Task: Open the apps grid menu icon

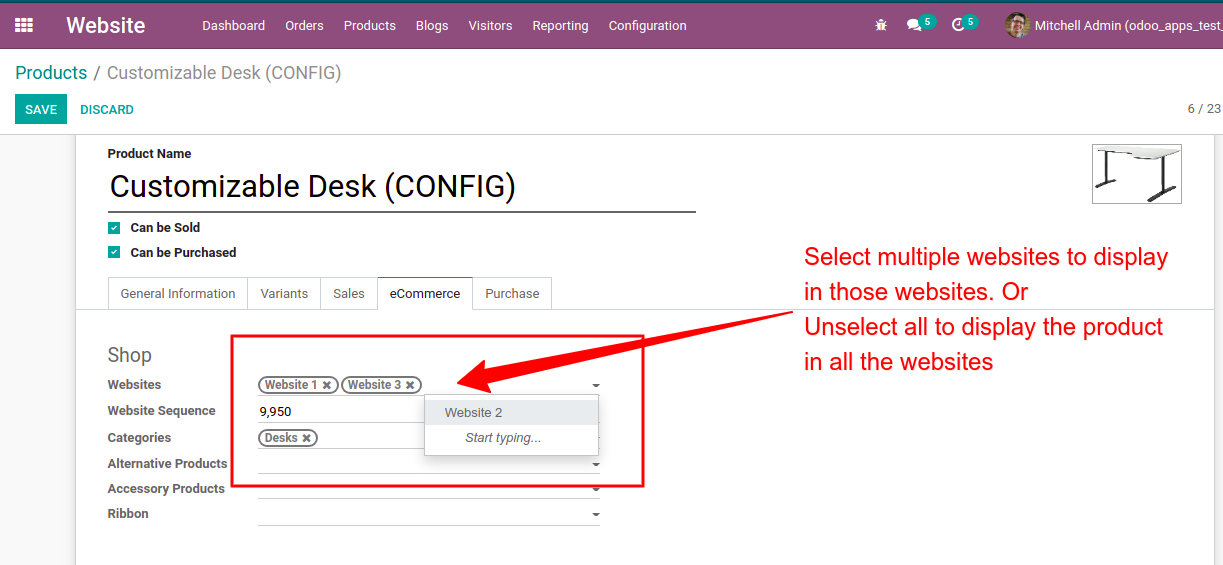Action: [24, 25]
